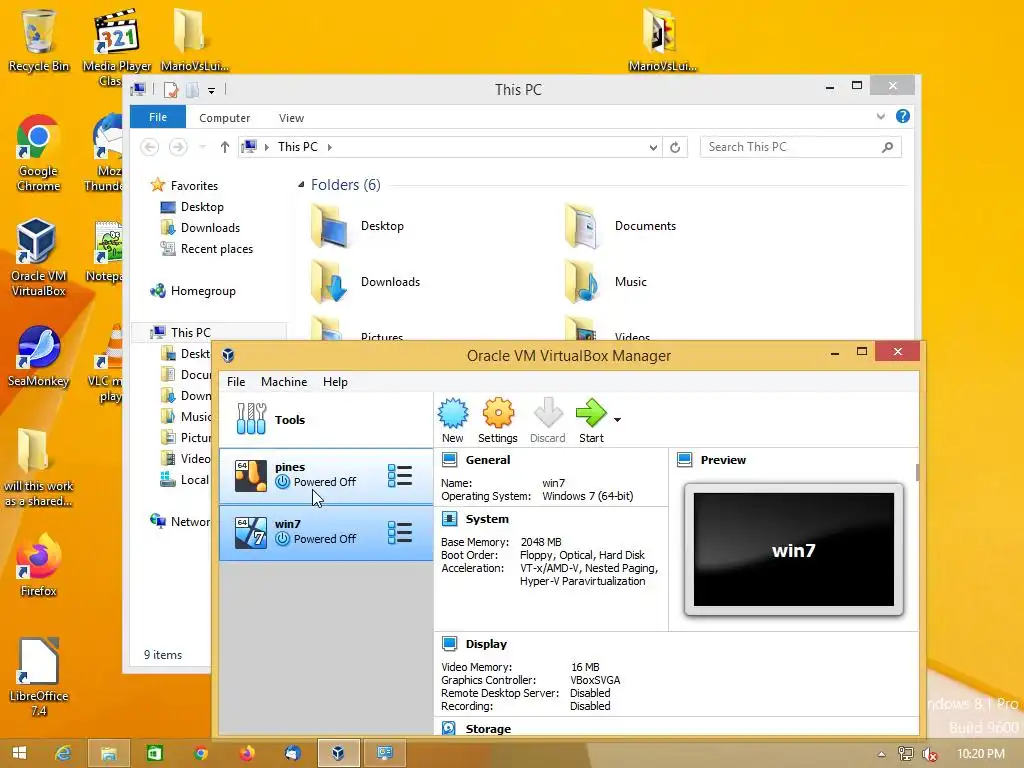The image size is (1024, 768).
Task: Click the Properties quick access icon
Action: click(x=170, y=90)
